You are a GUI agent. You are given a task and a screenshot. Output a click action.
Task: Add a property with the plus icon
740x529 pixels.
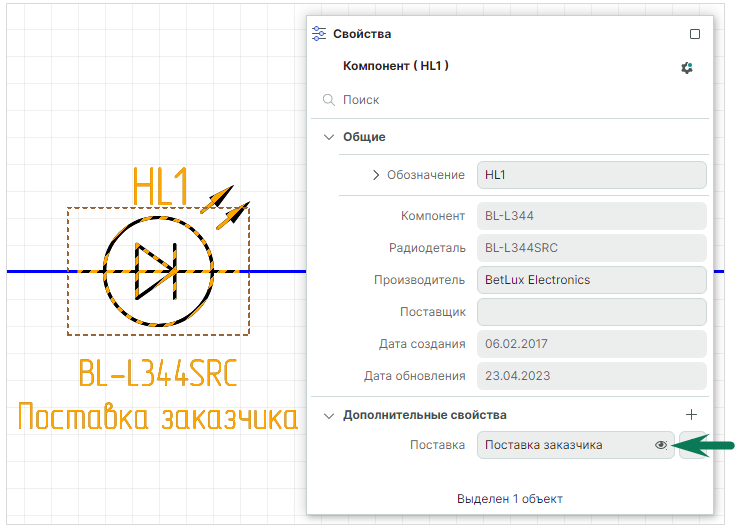tap(691, 414)
